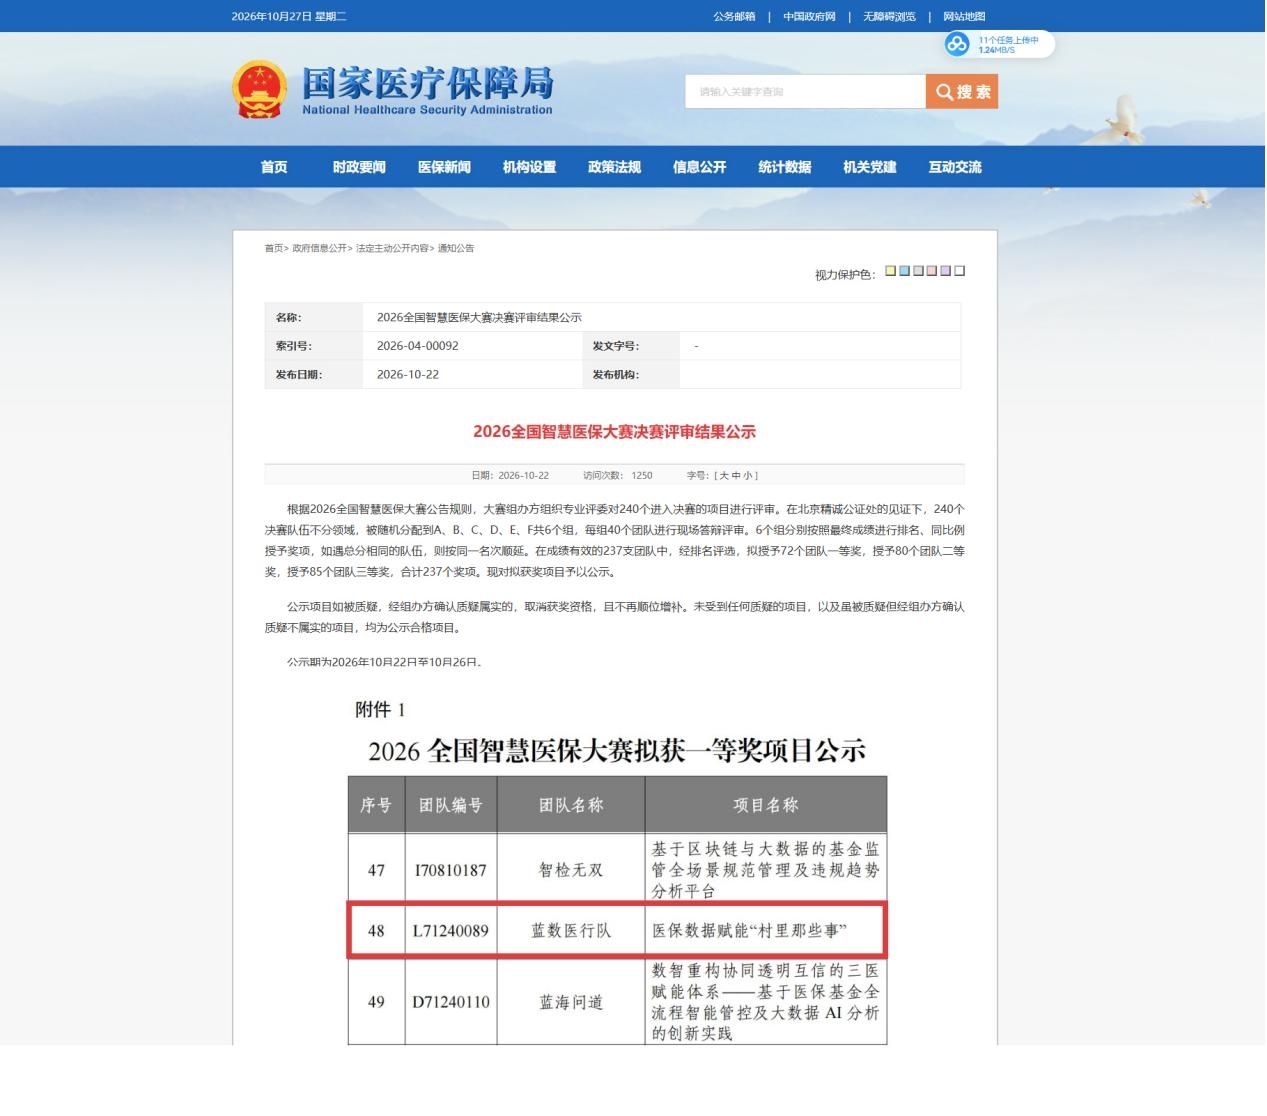Click the index number 2026-04-00092
The width and height of the screenshot is (1267, 1116).
418,346
